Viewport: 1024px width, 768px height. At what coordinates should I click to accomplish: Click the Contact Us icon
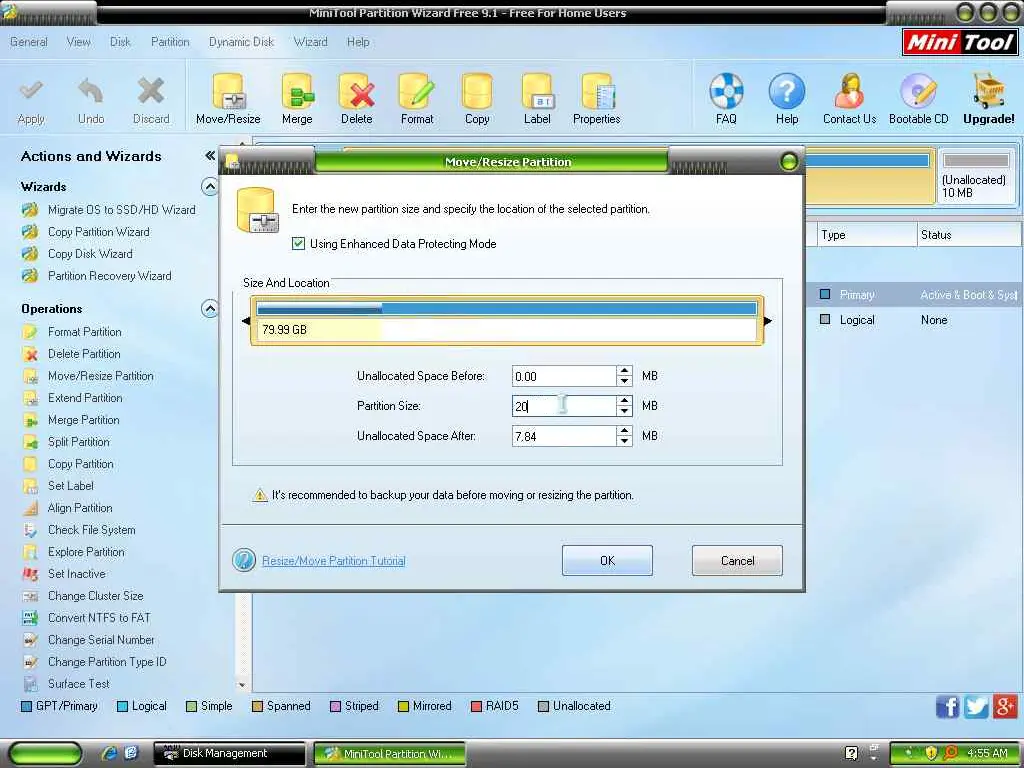pos(849,91)
